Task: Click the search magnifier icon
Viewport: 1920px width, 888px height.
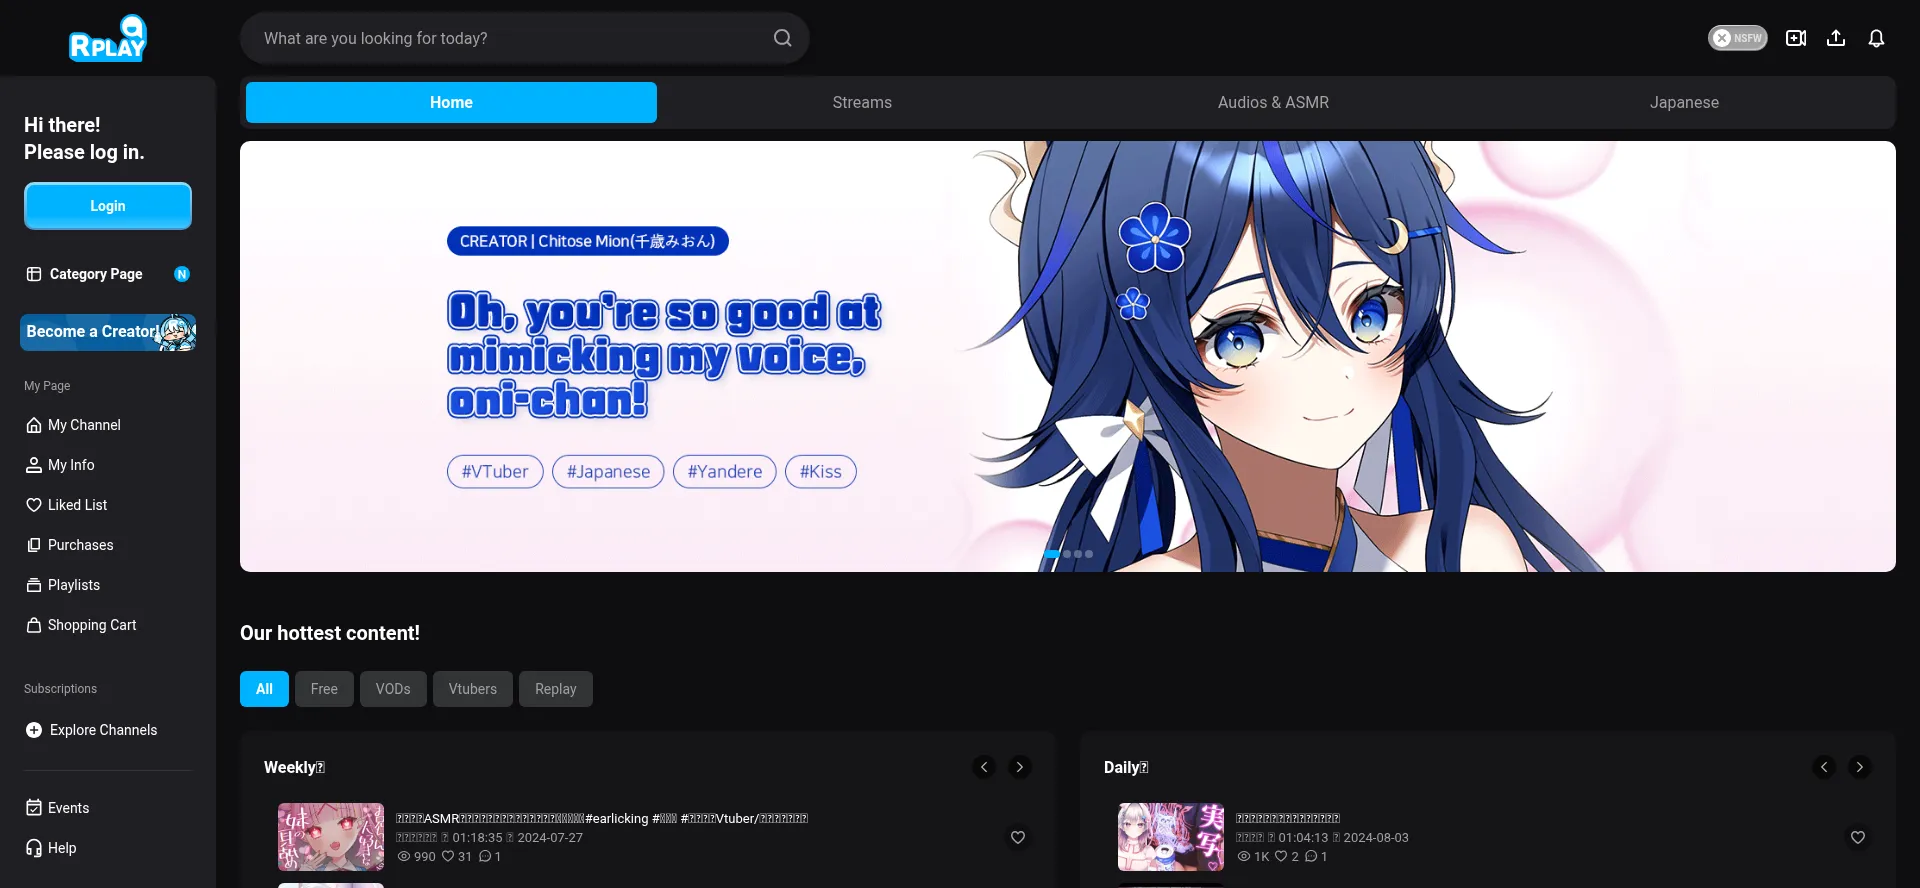Action: (x=782, y=38)
